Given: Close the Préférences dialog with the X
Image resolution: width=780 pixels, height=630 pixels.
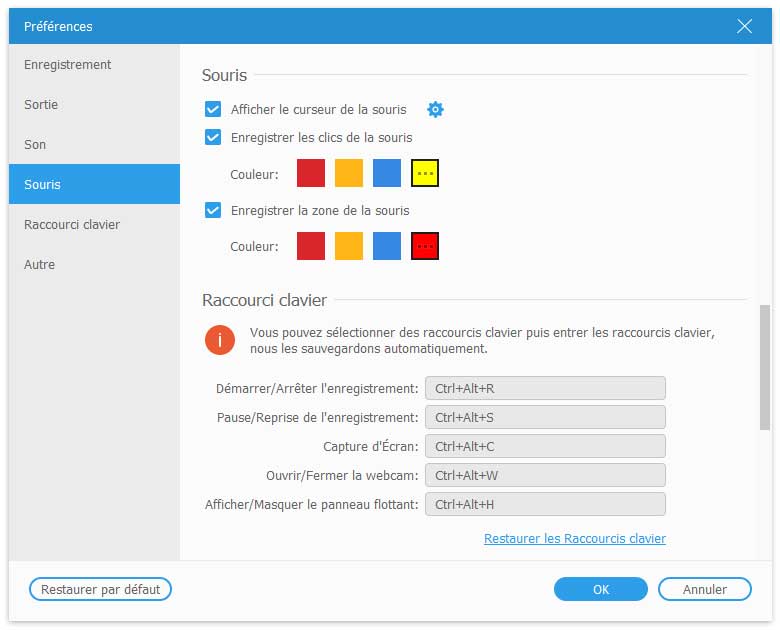Looking at the screenshot, I should [x=744, y=26].
